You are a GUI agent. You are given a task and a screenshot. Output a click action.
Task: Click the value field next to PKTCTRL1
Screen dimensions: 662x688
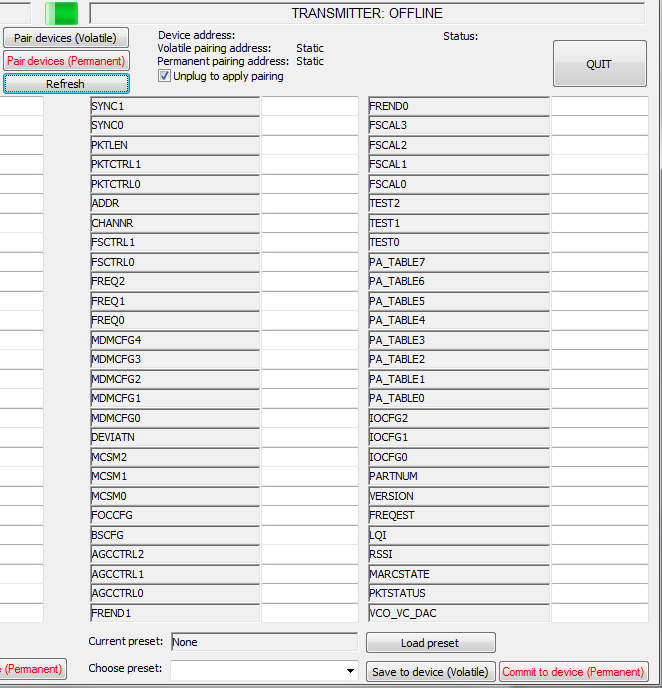point(310,165)
